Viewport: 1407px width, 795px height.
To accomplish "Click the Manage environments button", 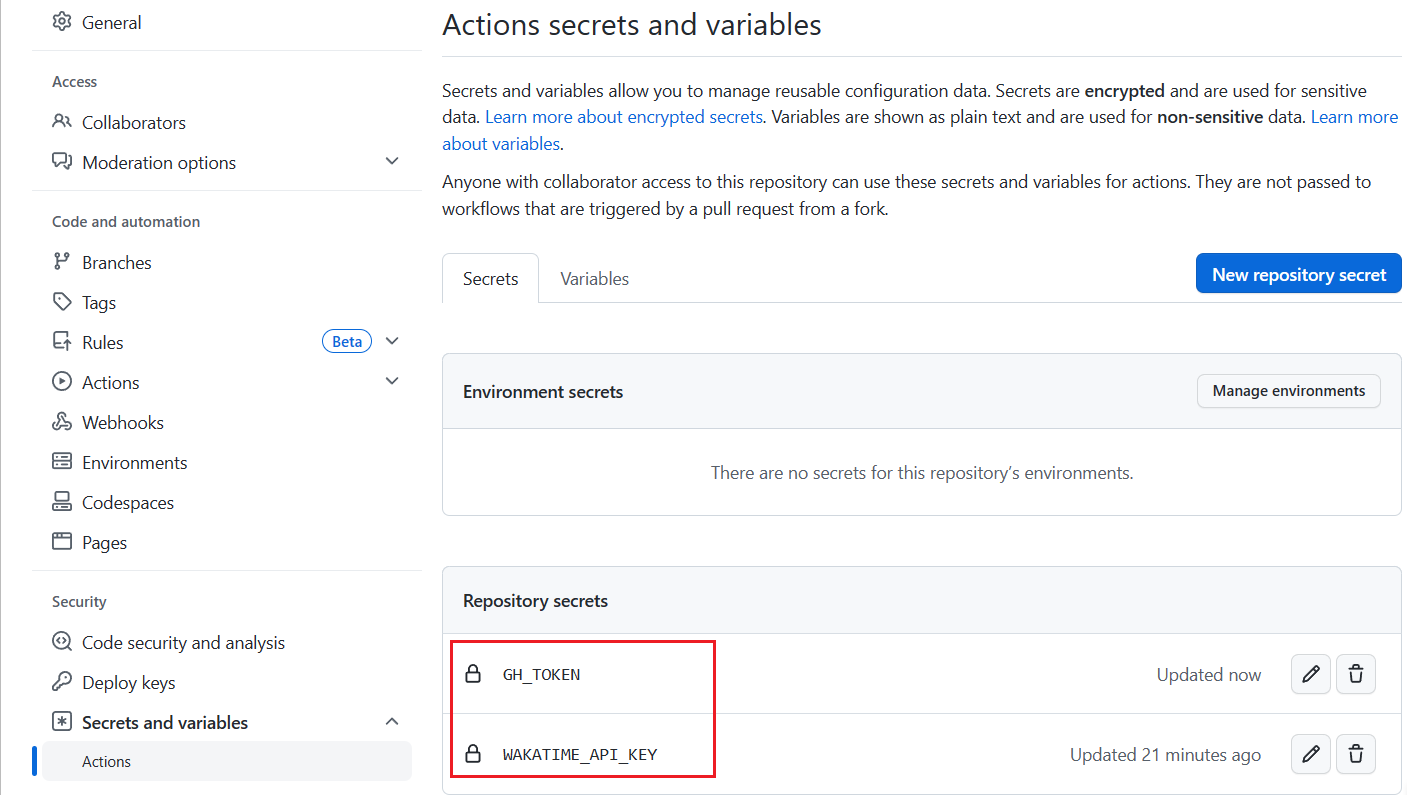I will tap(1288, 391).
